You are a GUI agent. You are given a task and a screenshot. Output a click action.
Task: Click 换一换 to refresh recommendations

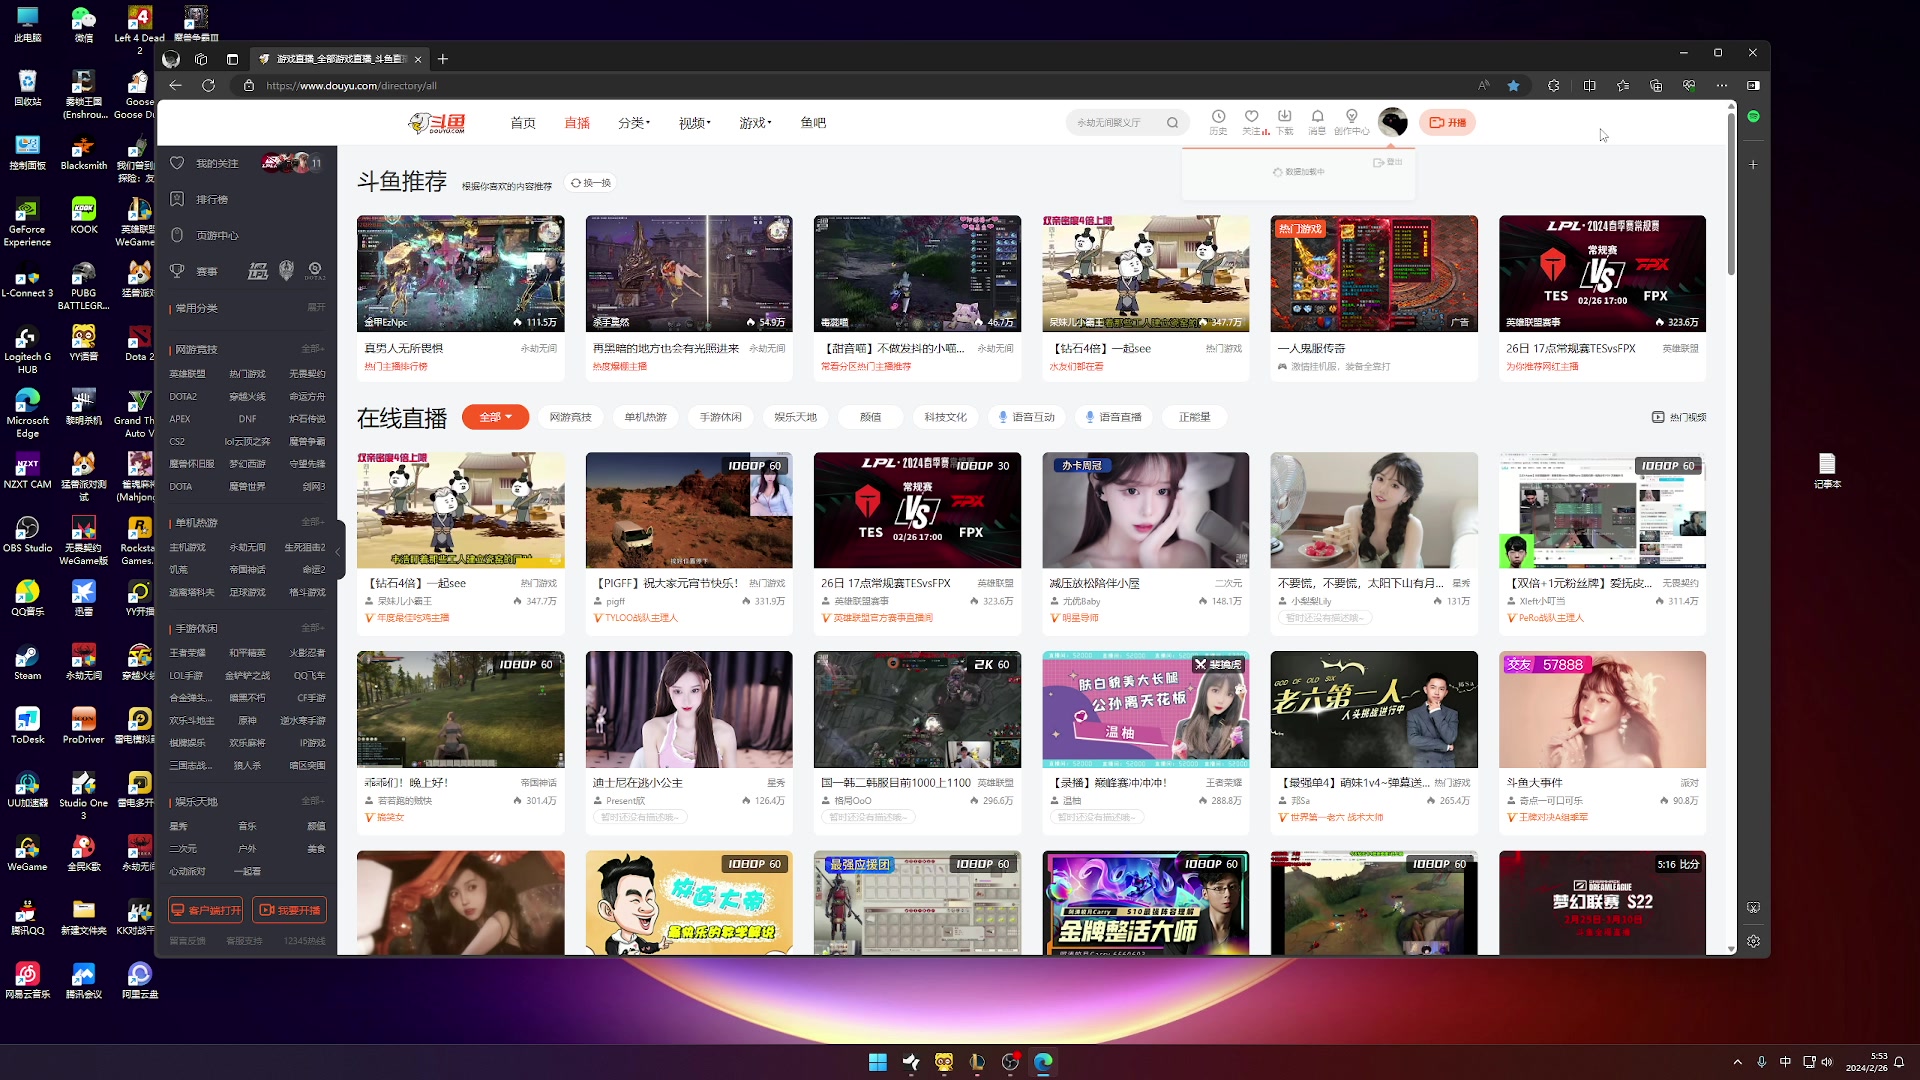coord(591,183)
